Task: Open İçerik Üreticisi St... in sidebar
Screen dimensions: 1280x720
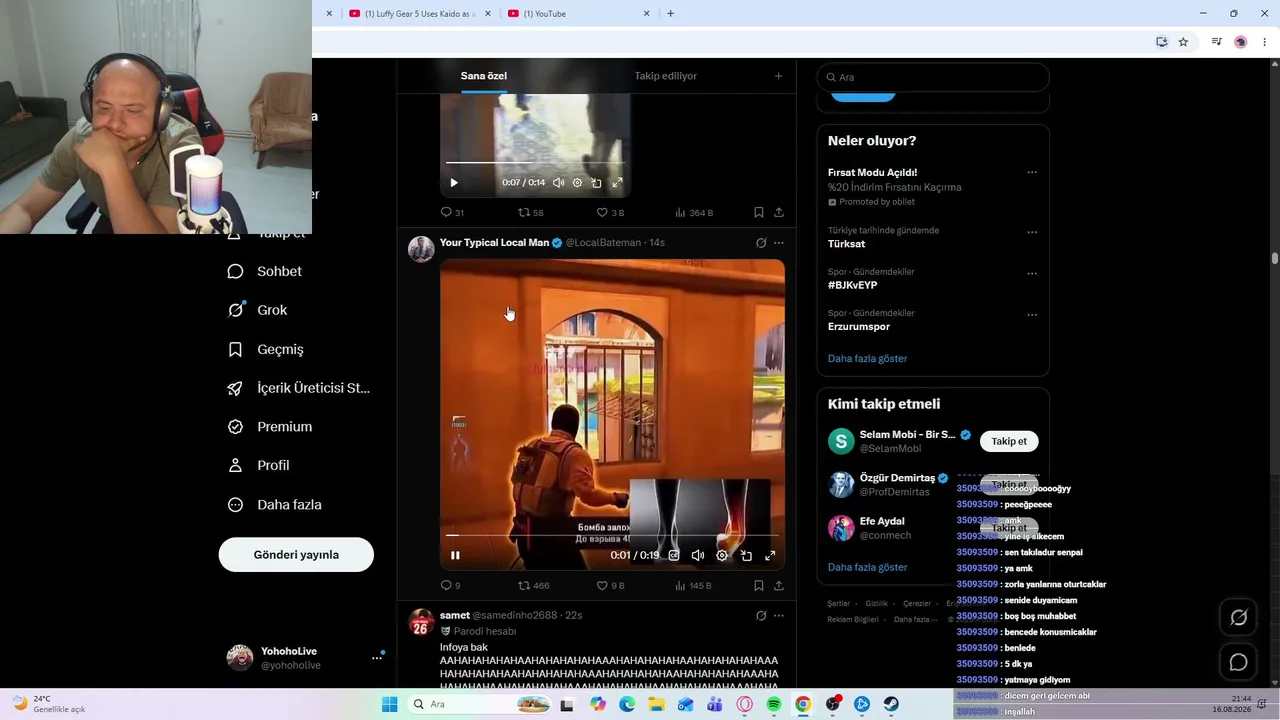Action: [x=299, y=388]
